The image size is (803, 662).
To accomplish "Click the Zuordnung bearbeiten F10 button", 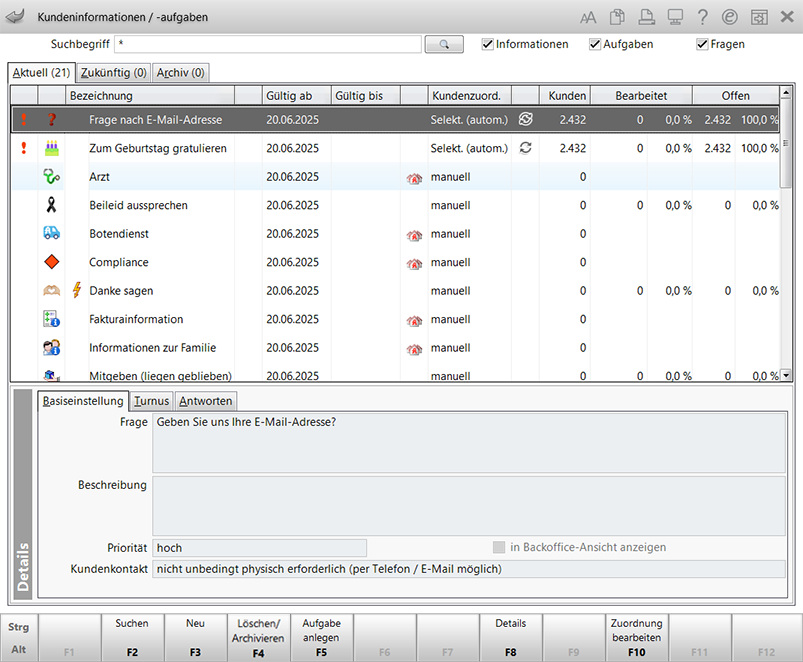I will (636, 637).
